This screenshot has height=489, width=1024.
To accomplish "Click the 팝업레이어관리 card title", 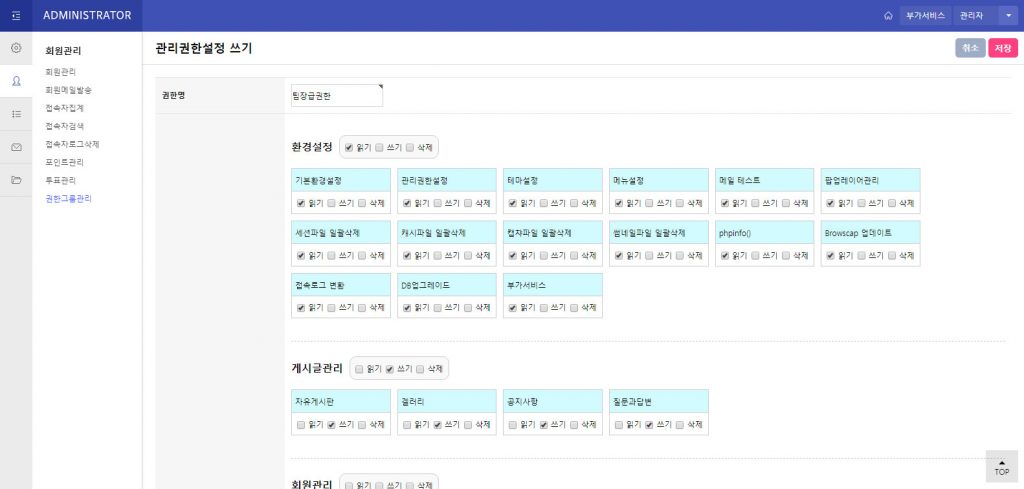I will click(x=852, y=180).
